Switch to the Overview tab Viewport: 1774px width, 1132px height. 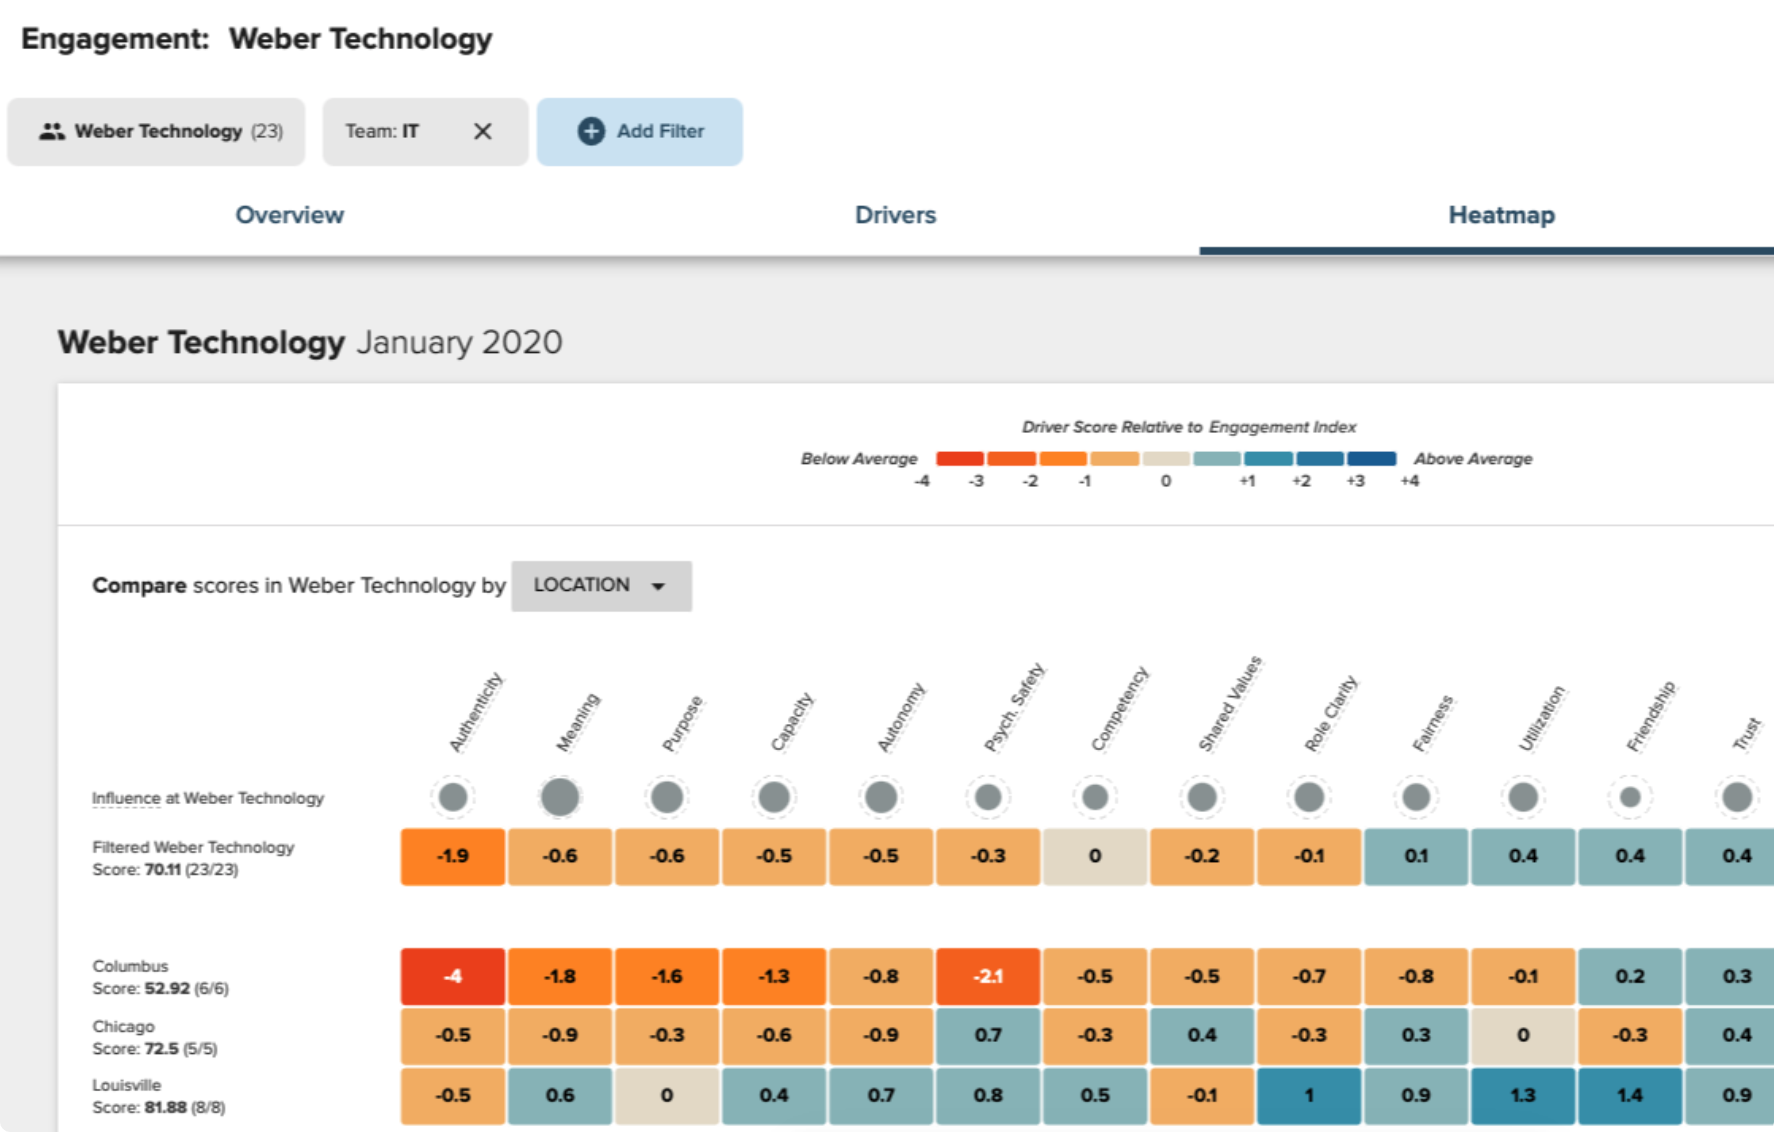point(290,215)
